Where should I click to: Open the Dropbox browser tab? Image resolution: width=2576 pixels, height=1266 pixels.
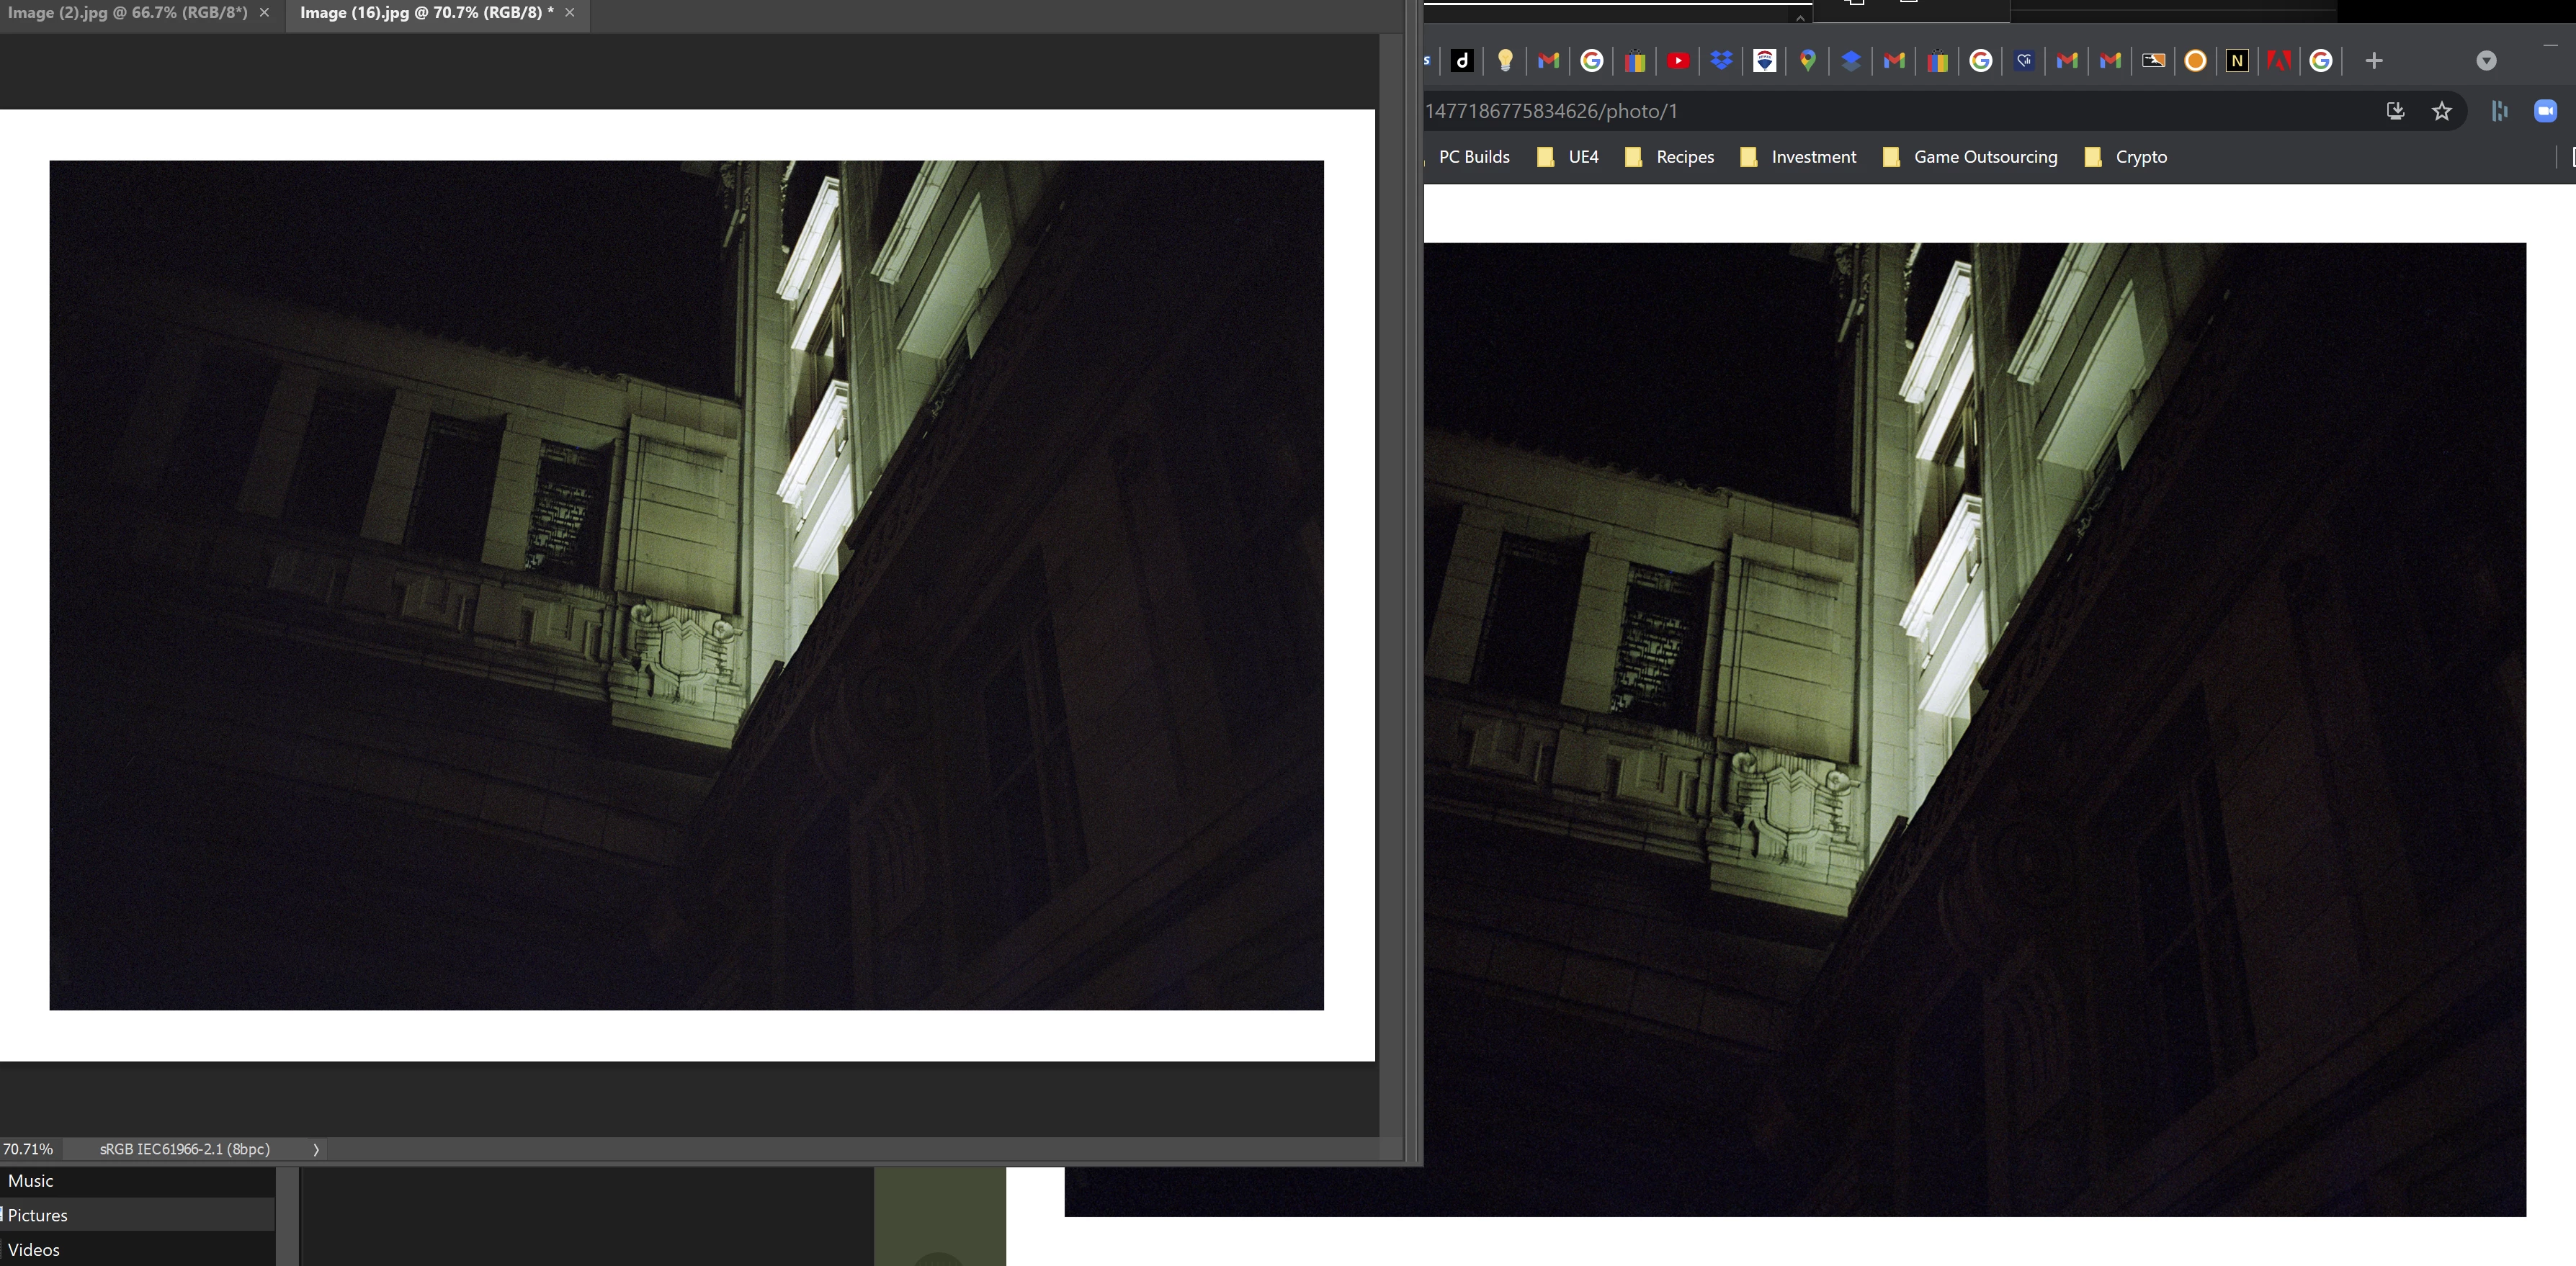tap(1721, 61)
